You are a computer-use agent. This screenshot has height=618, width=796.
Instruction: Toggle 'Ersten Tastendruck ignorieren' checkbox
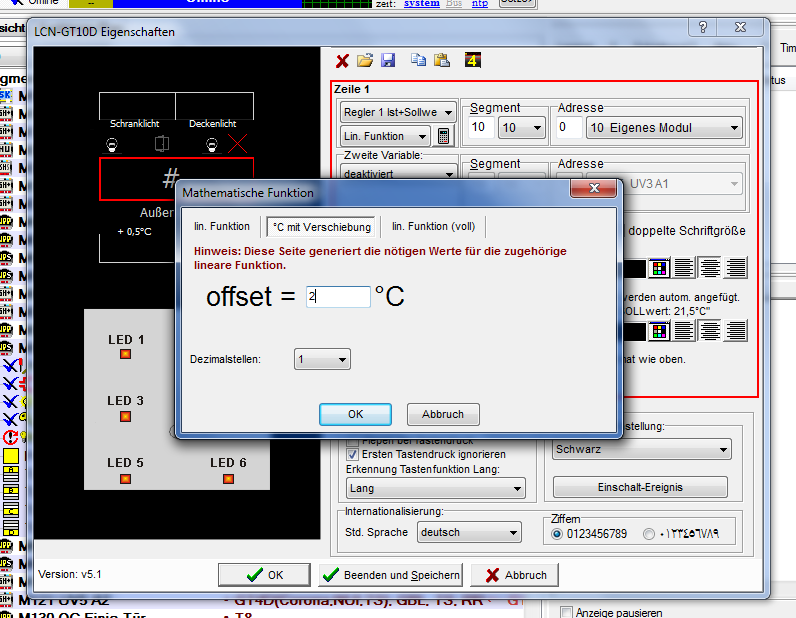tap(352, 454)
